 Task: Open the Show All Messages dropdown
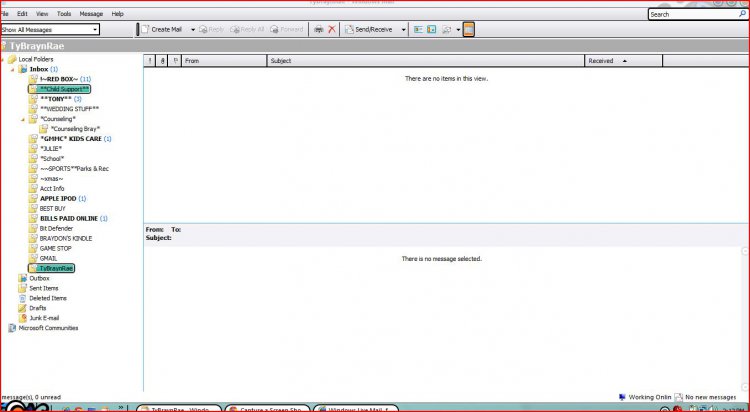coord(50,30)
